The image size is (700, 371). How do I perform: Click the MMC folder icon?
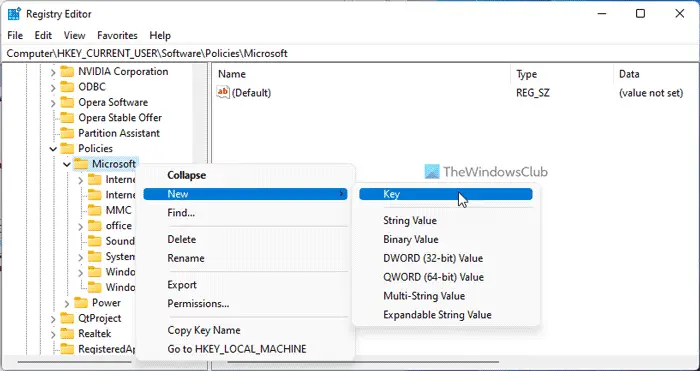(x=95, y=210)
